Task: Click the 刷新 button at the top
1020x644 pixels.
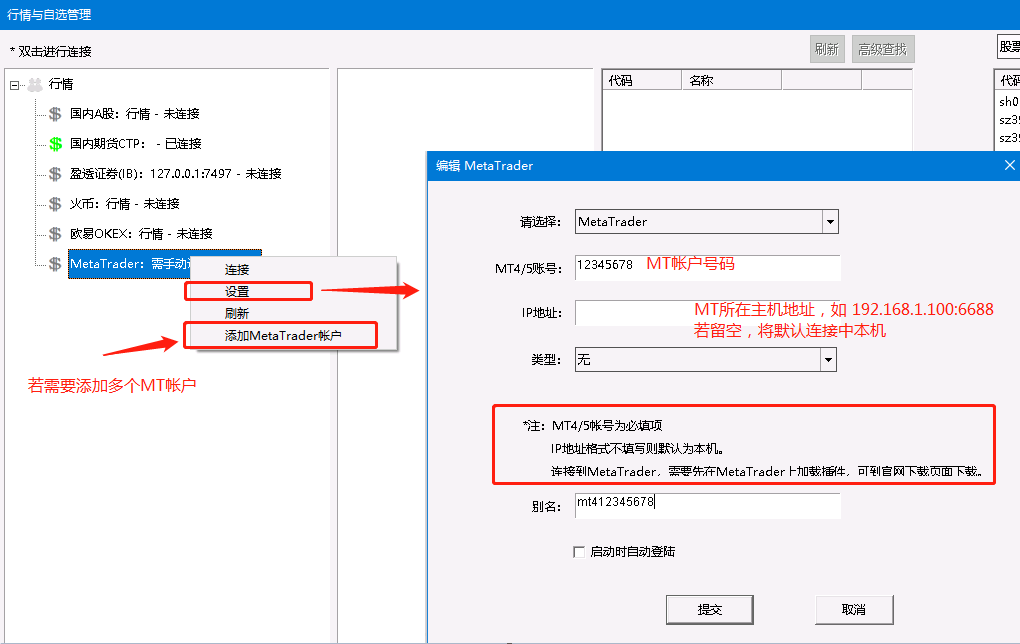Action: [827, 49]
